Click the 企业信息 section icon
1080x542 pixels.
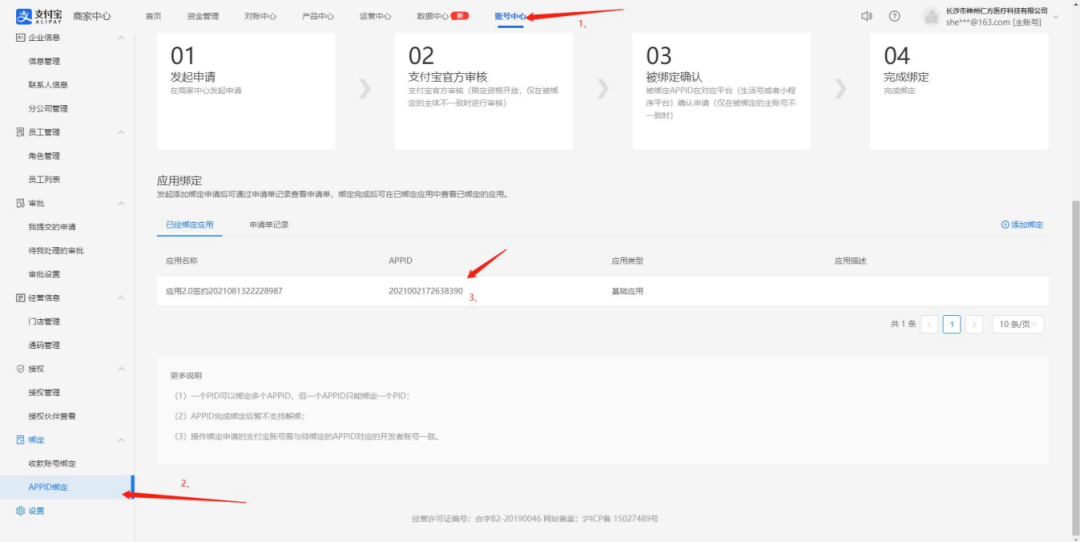pos(20,37)
